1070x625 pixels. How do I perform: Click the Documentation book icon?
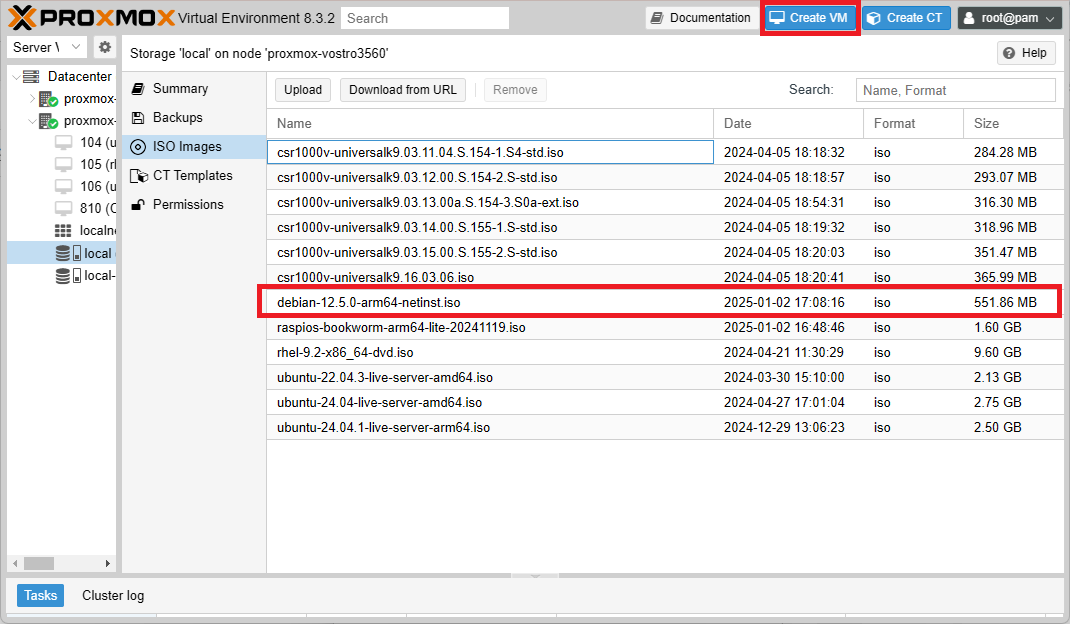point(656,18)
